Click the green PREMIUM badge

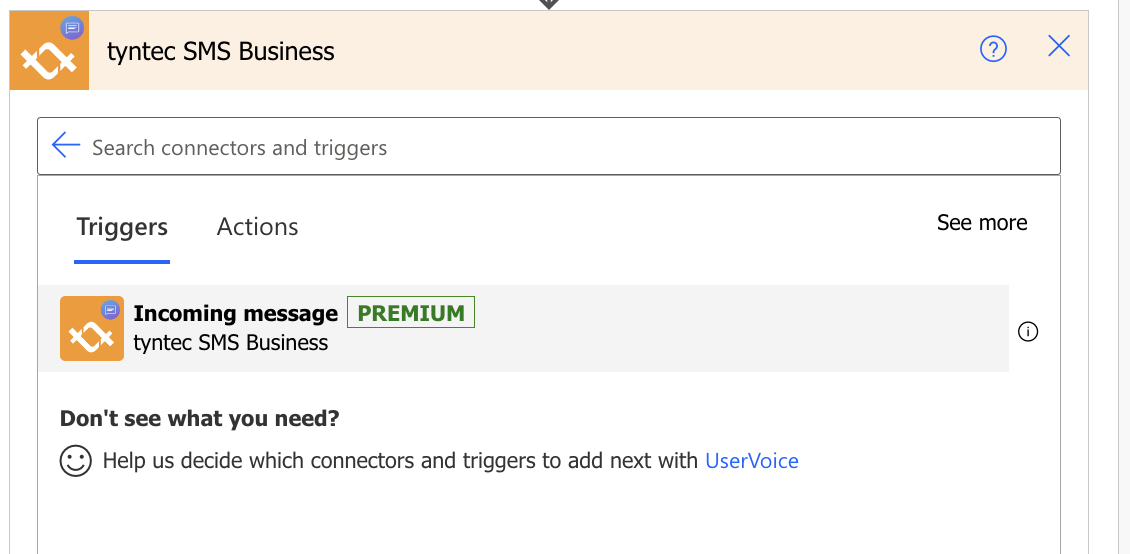[411, 313]
